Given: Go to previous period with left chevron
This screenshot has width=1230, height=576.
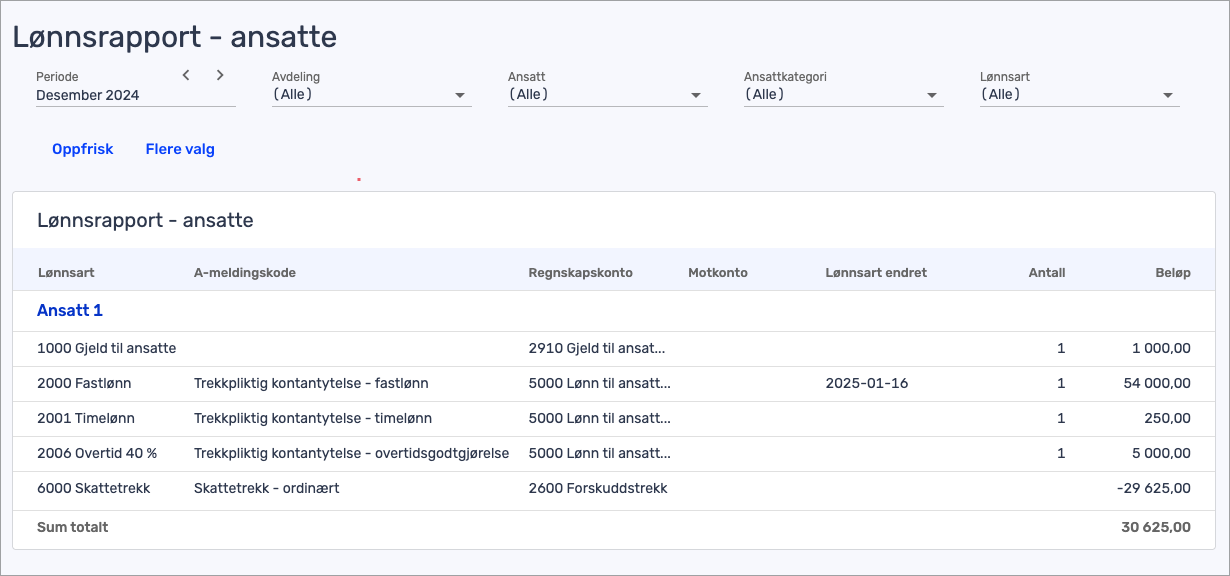Looking at the screenshot, I should coord(186,75).
